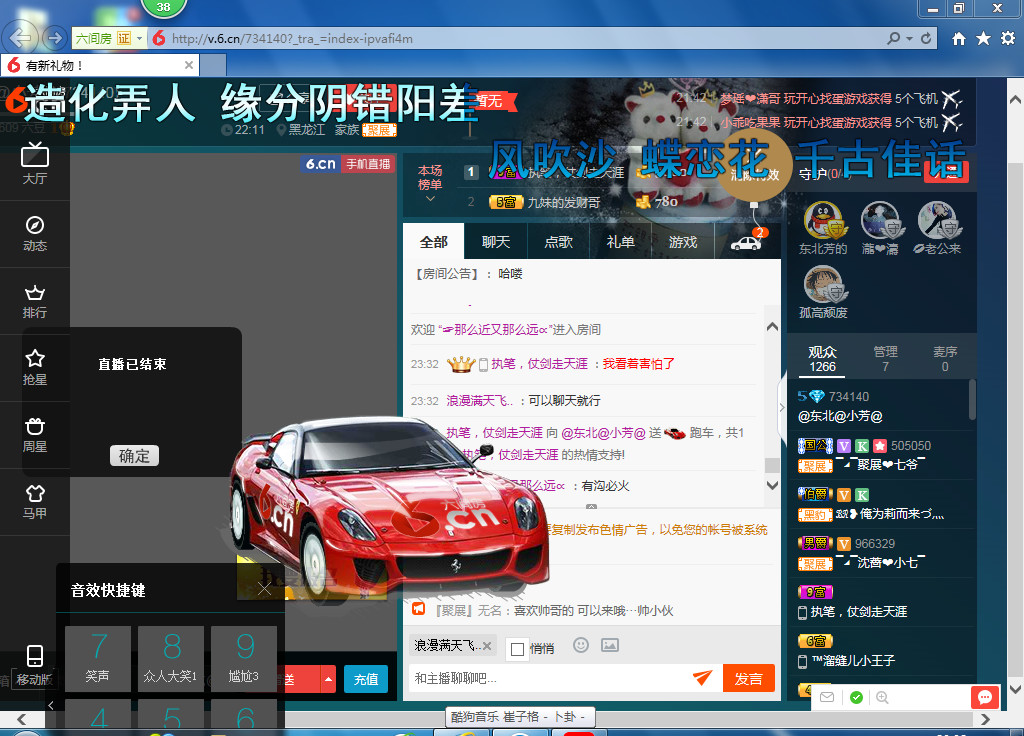Open the 抢星 star sidebar icon
Viewport: 1024px width, 736px height.
click(x=35, y=368)
